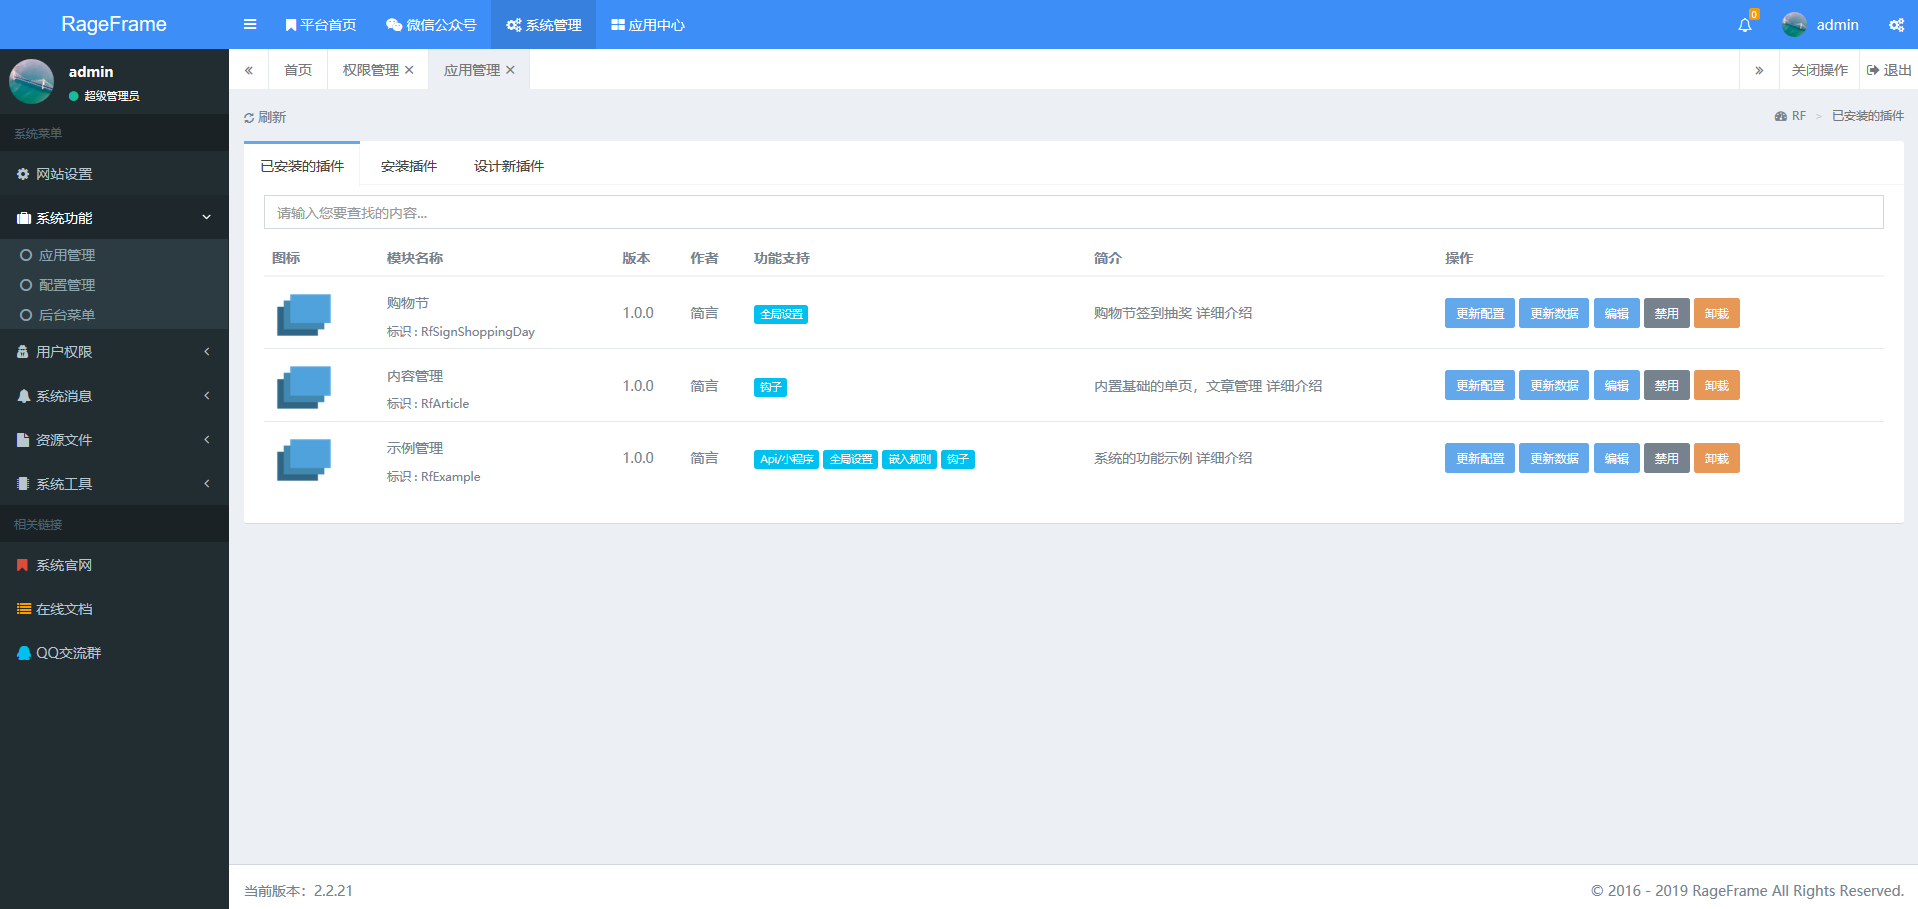Go to 平台首页 in the top navigation
This screenshot has width=1918, height=909.
tap(320, 25)
